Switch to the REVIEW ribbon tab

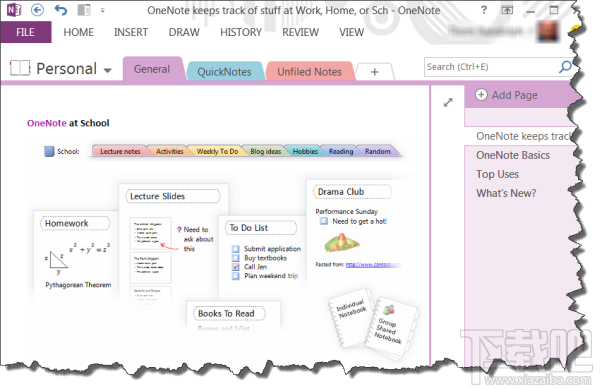click(x=300, y=32)
